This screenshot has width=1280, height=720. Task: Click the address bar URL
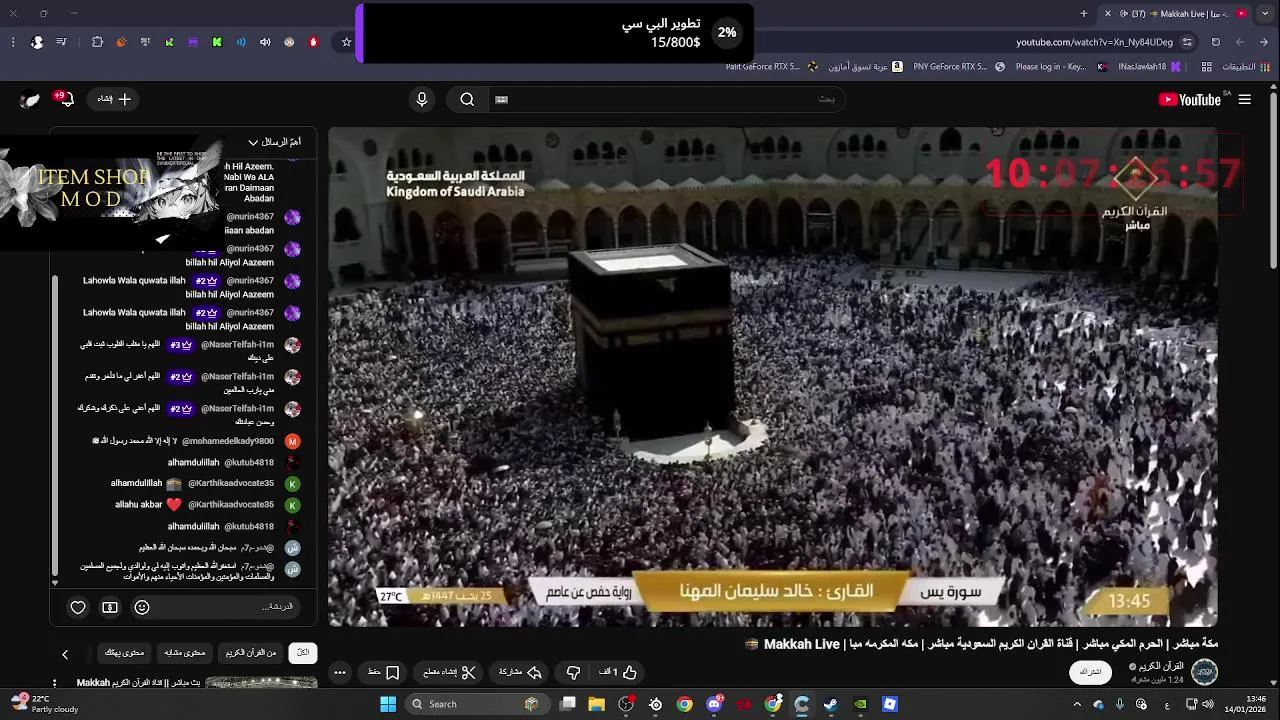point(1094,42)
